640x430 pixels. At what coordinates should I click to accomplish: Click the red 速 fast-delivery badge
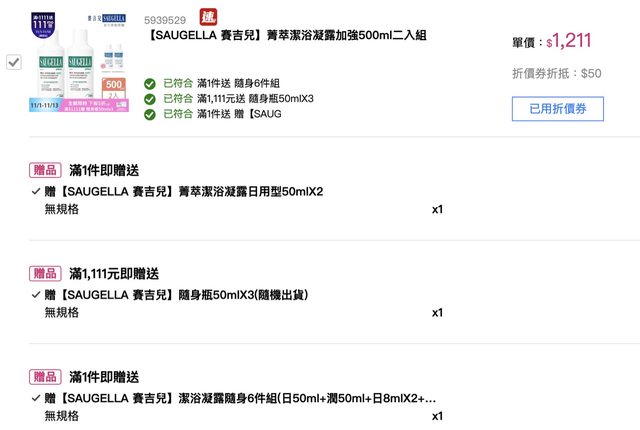point(208,17)
